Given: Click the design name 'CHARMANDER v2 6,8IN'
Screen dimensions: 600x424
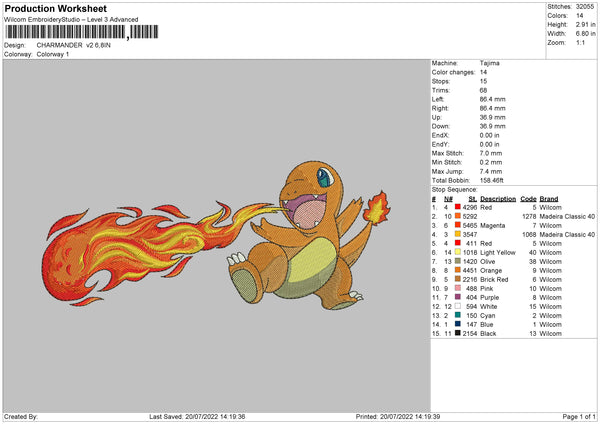Looking at the screenshot, I should pyautogui.click(x=73, y=45).
